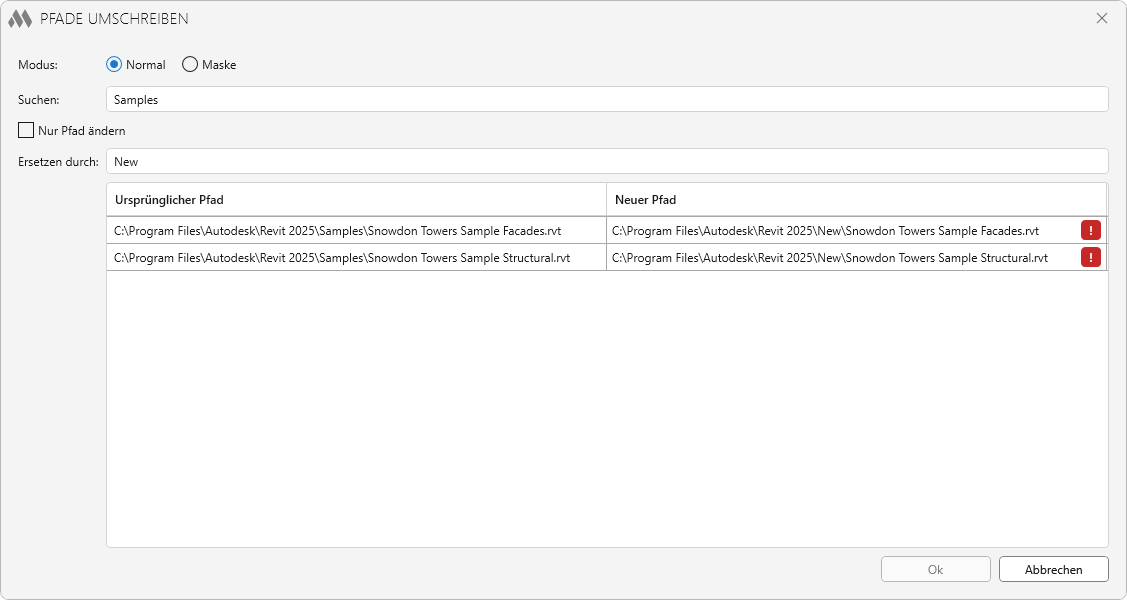The image size is (1127, 600).
Task: Click the Suchen input field
Action: (x=606, y=100)
